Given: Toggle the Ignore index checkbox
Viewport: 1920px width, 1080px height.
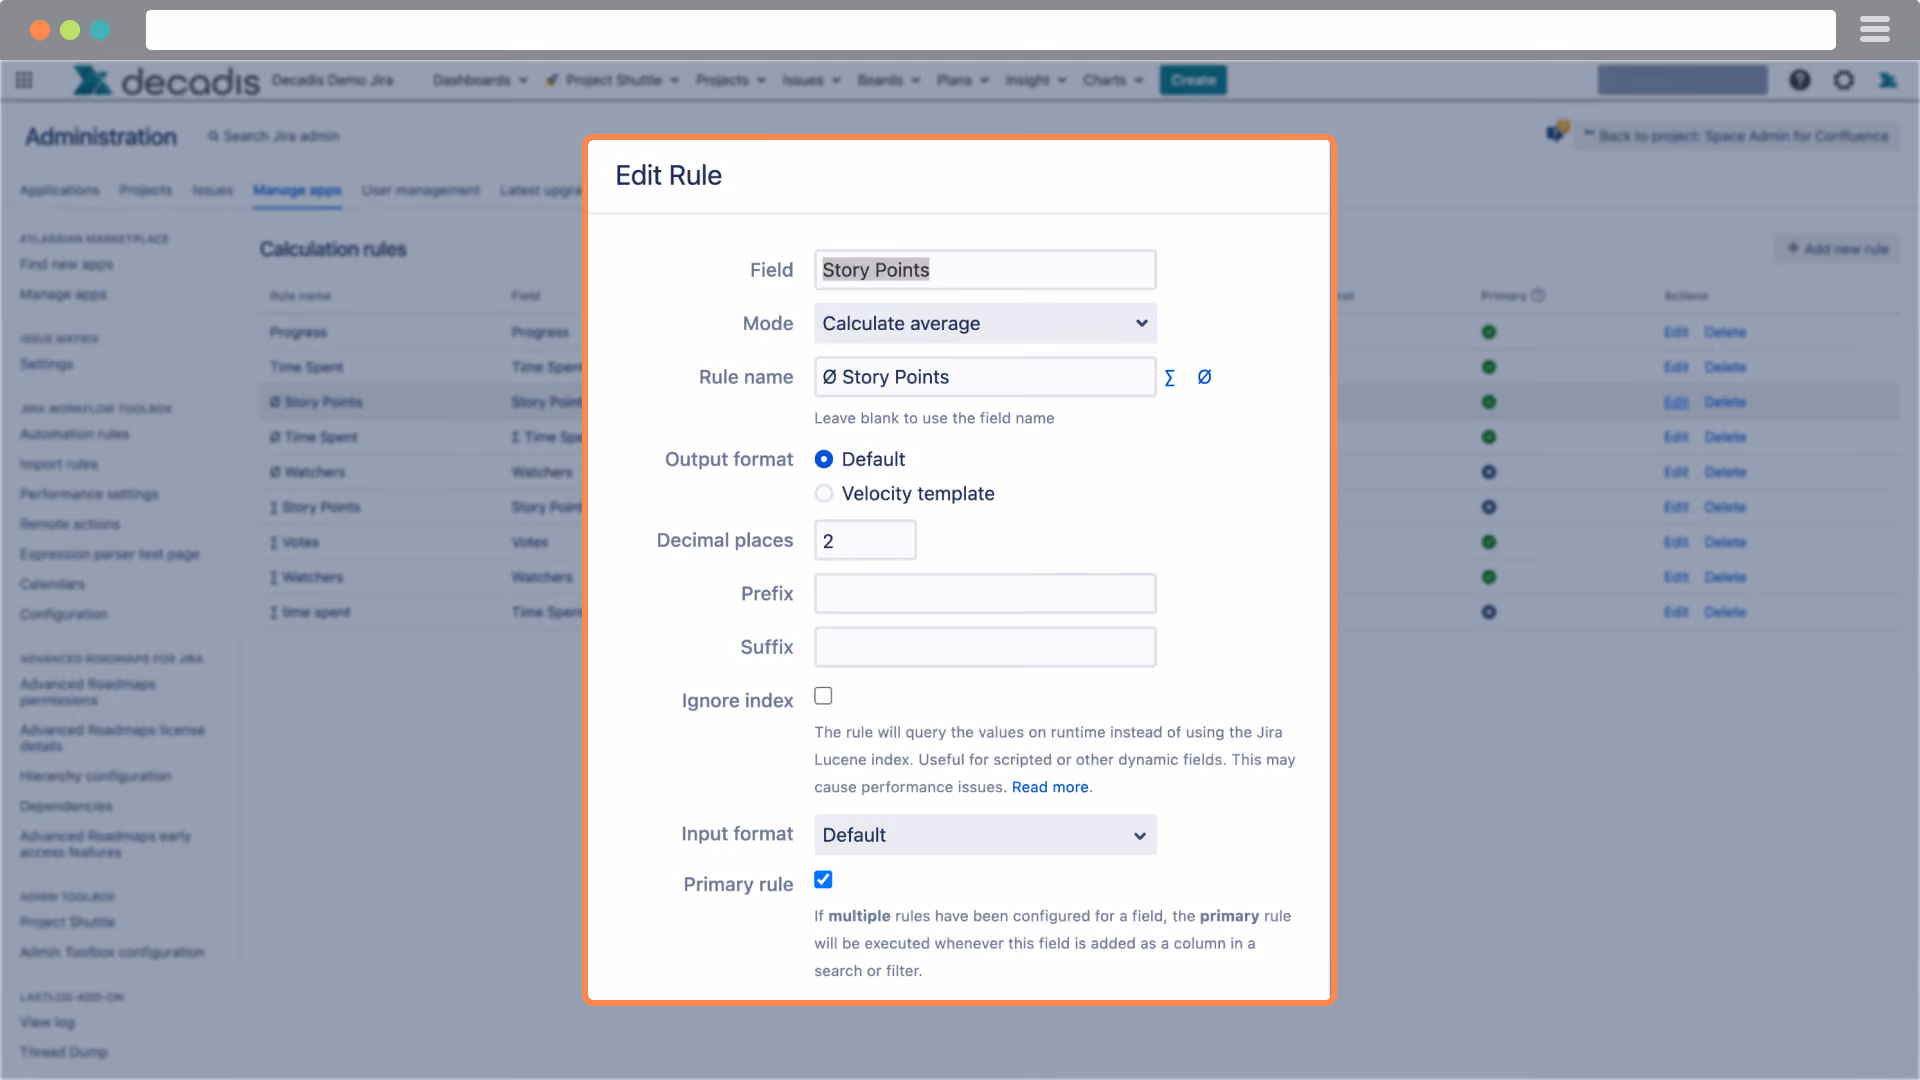Looking at the screenshot, I should 823,696.
